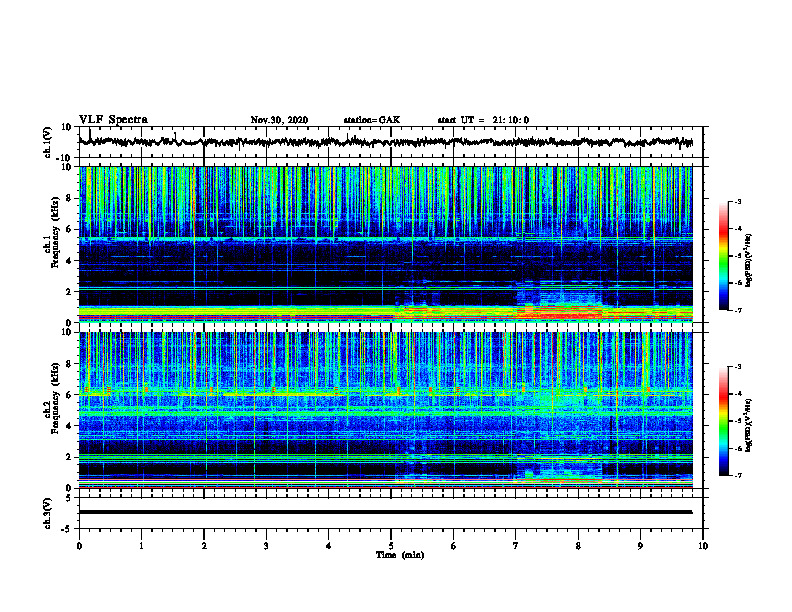Image resolution: width=792 pixels, height=612 pixels.
Task: Click the ch.1 color bar log(PSD) unit label
Action: pyautogui.click(x=749, y=261)
